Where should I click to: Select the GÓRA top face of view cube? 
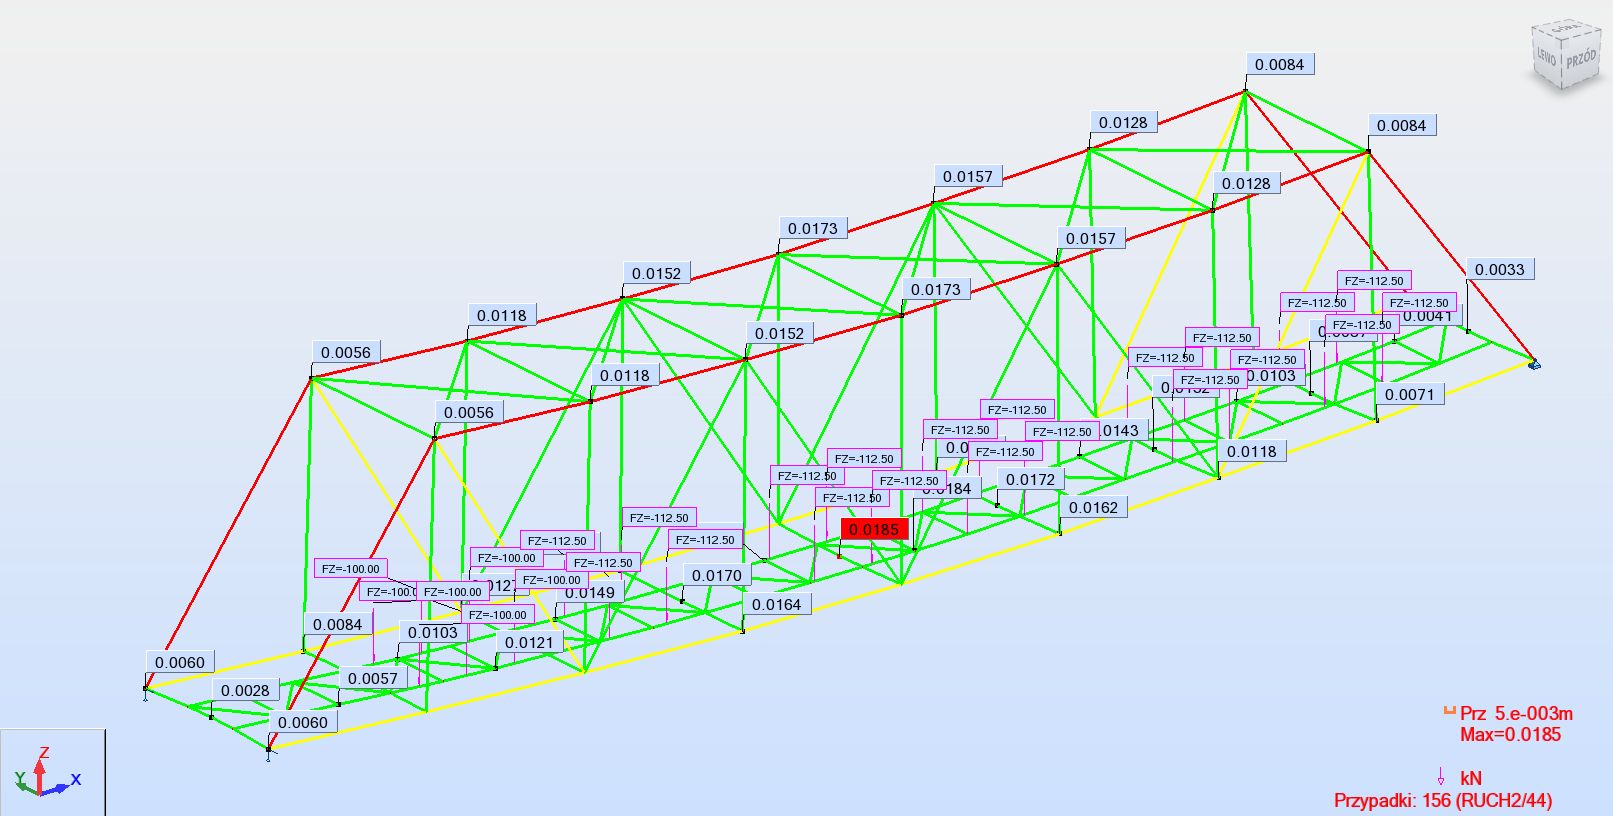coord(1565,29)
